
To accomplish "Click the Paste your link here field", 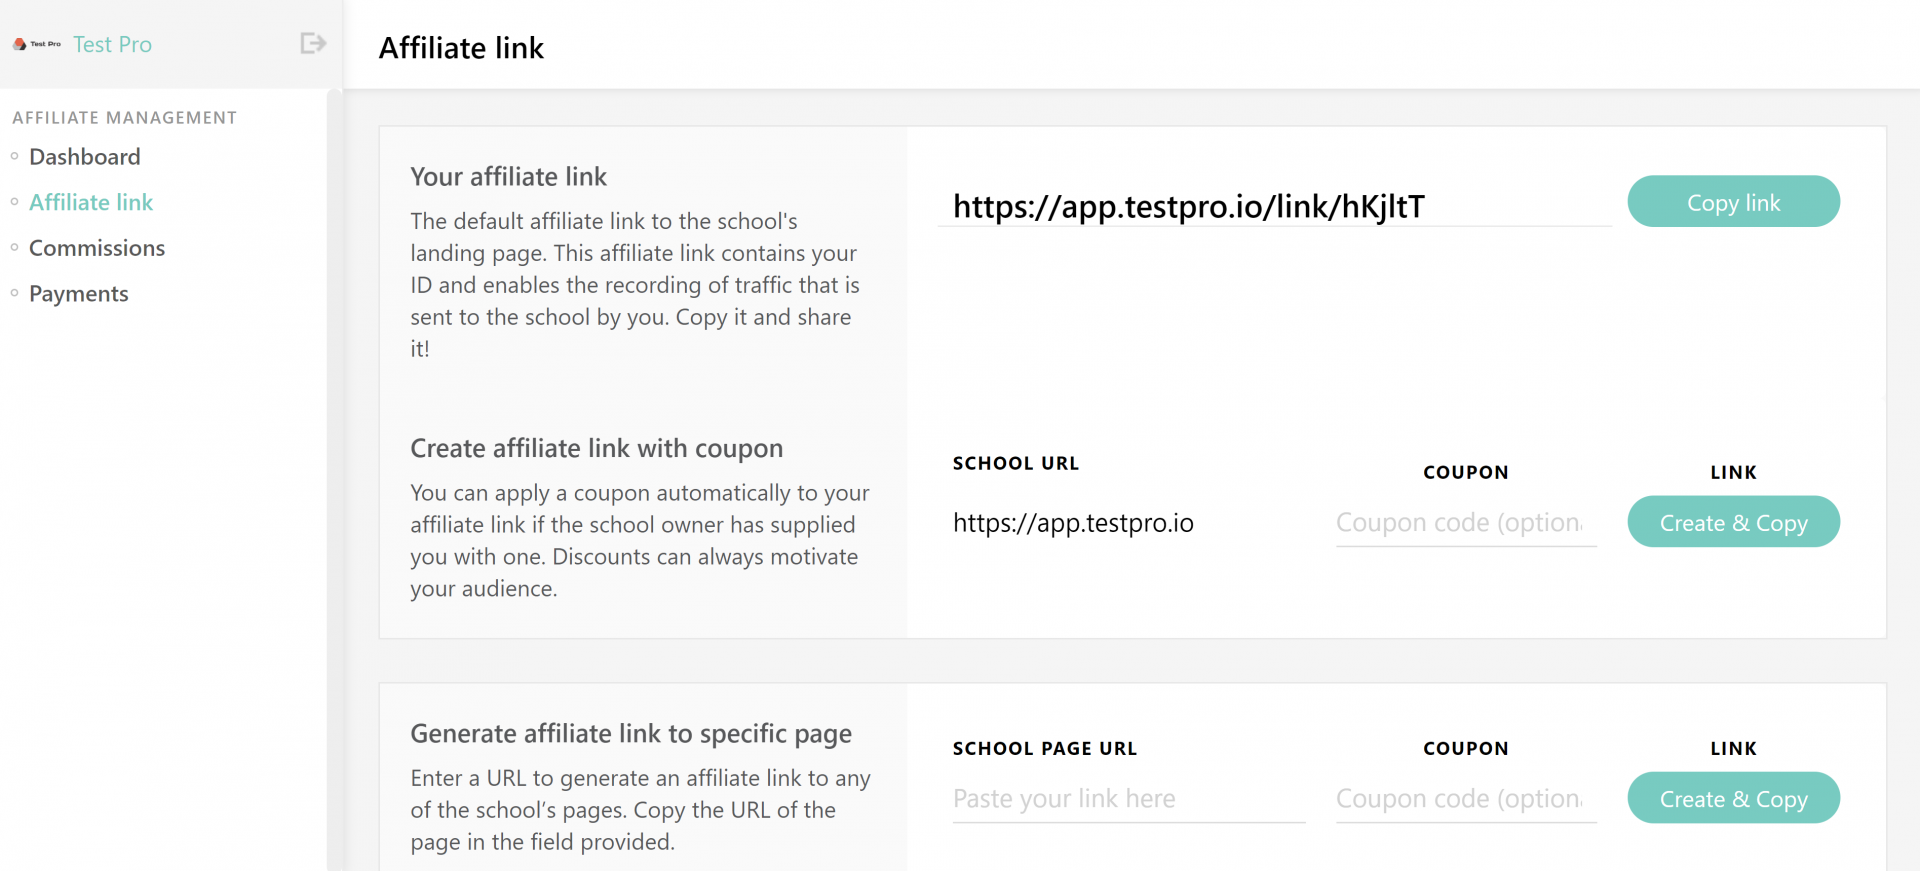I will (x=1129, y=798).
